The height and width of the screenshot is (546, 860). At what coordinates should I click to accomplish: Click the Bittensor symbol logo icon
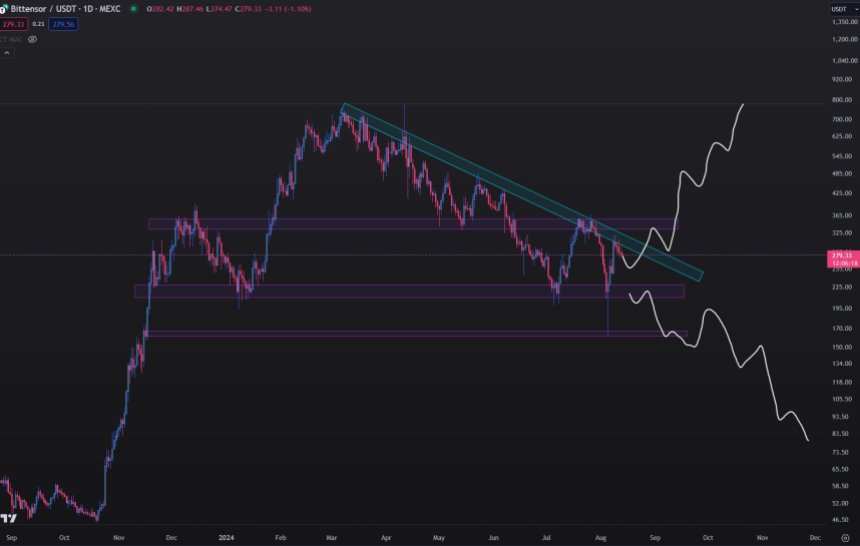click(x=5, y=9)
